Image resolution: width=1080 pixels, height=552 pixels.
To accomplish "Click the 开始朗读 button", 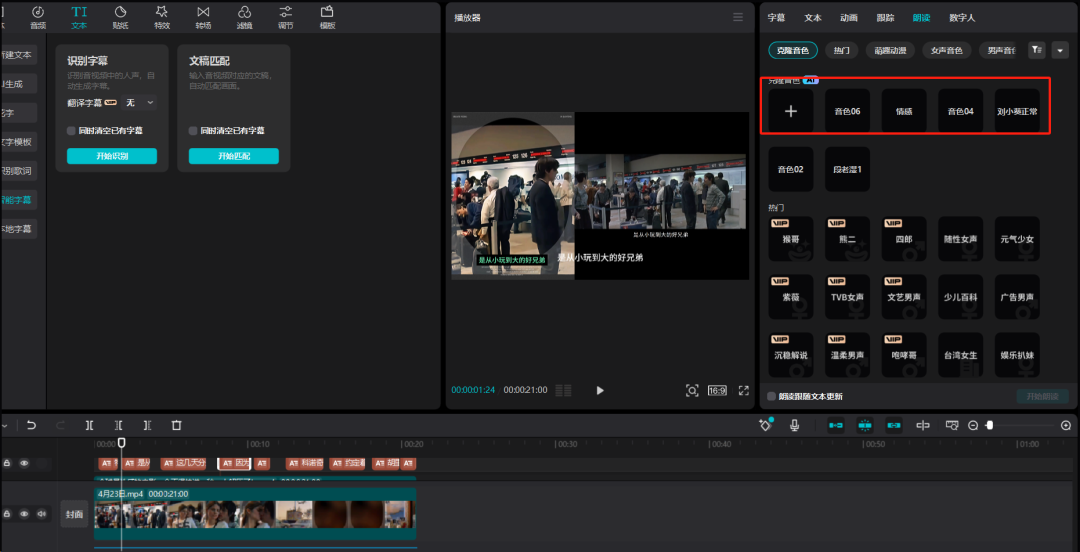I will tap(1042, 396).
